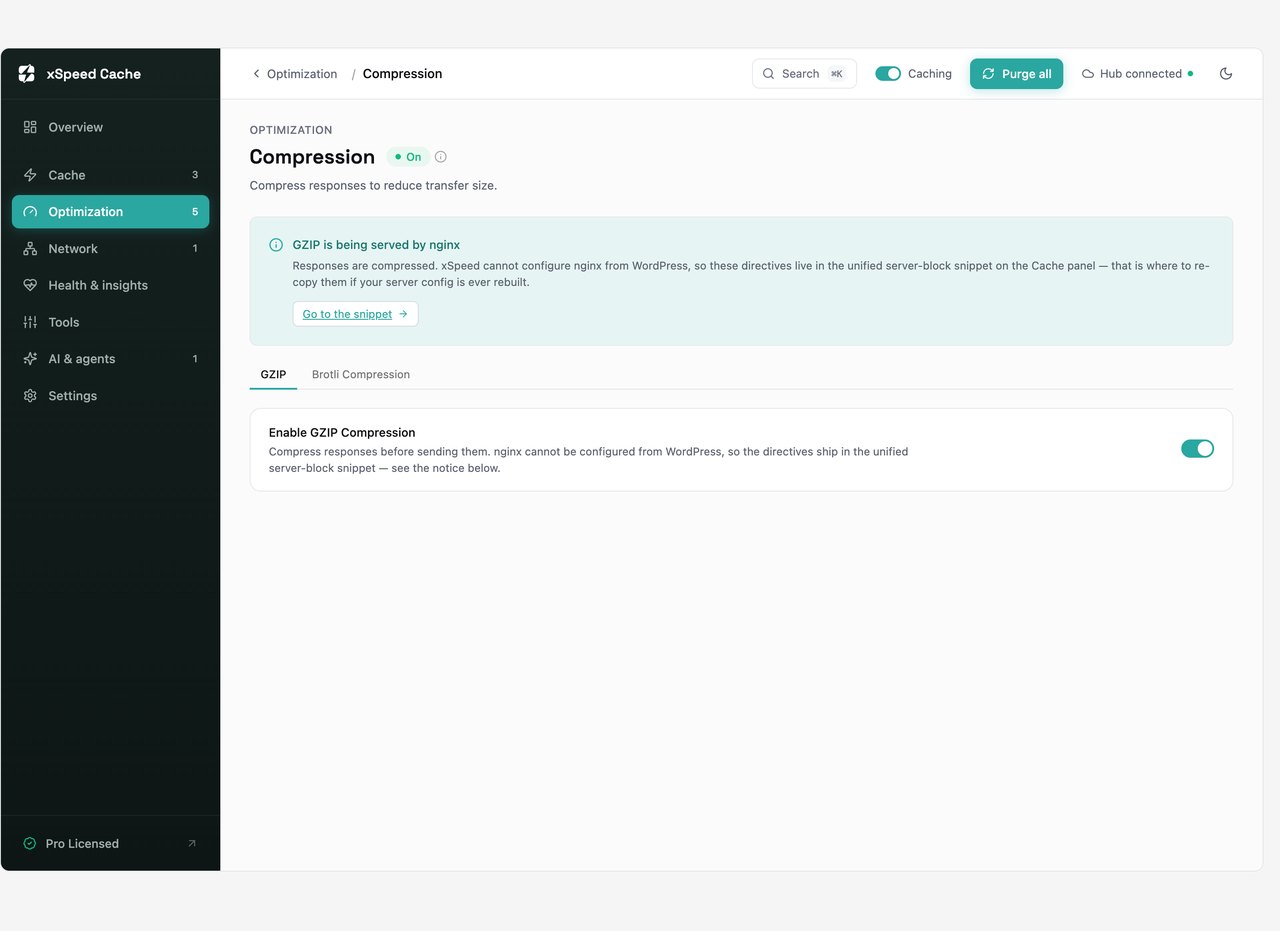Viewport: 1280px width, 931px height.
Task: Click the ⌘K shortcut hint
Action: tap(837, 74)
